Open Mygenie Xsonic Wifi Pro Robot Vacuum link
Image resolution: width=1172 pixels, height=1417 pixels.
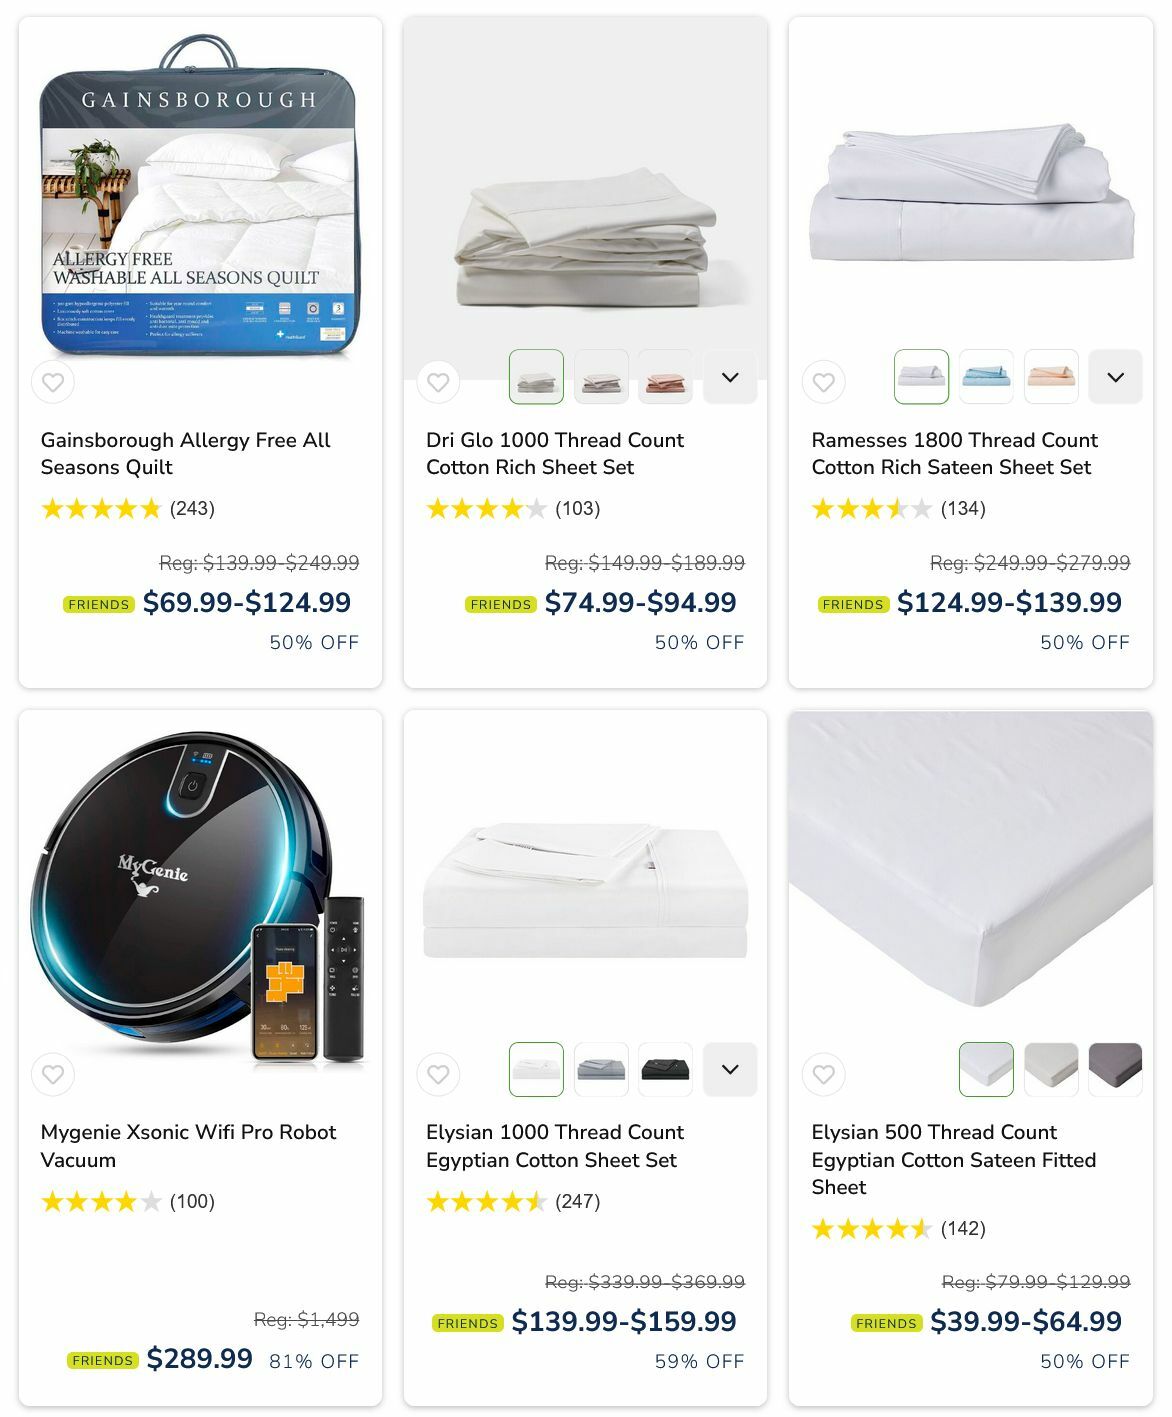[188, 1146]
